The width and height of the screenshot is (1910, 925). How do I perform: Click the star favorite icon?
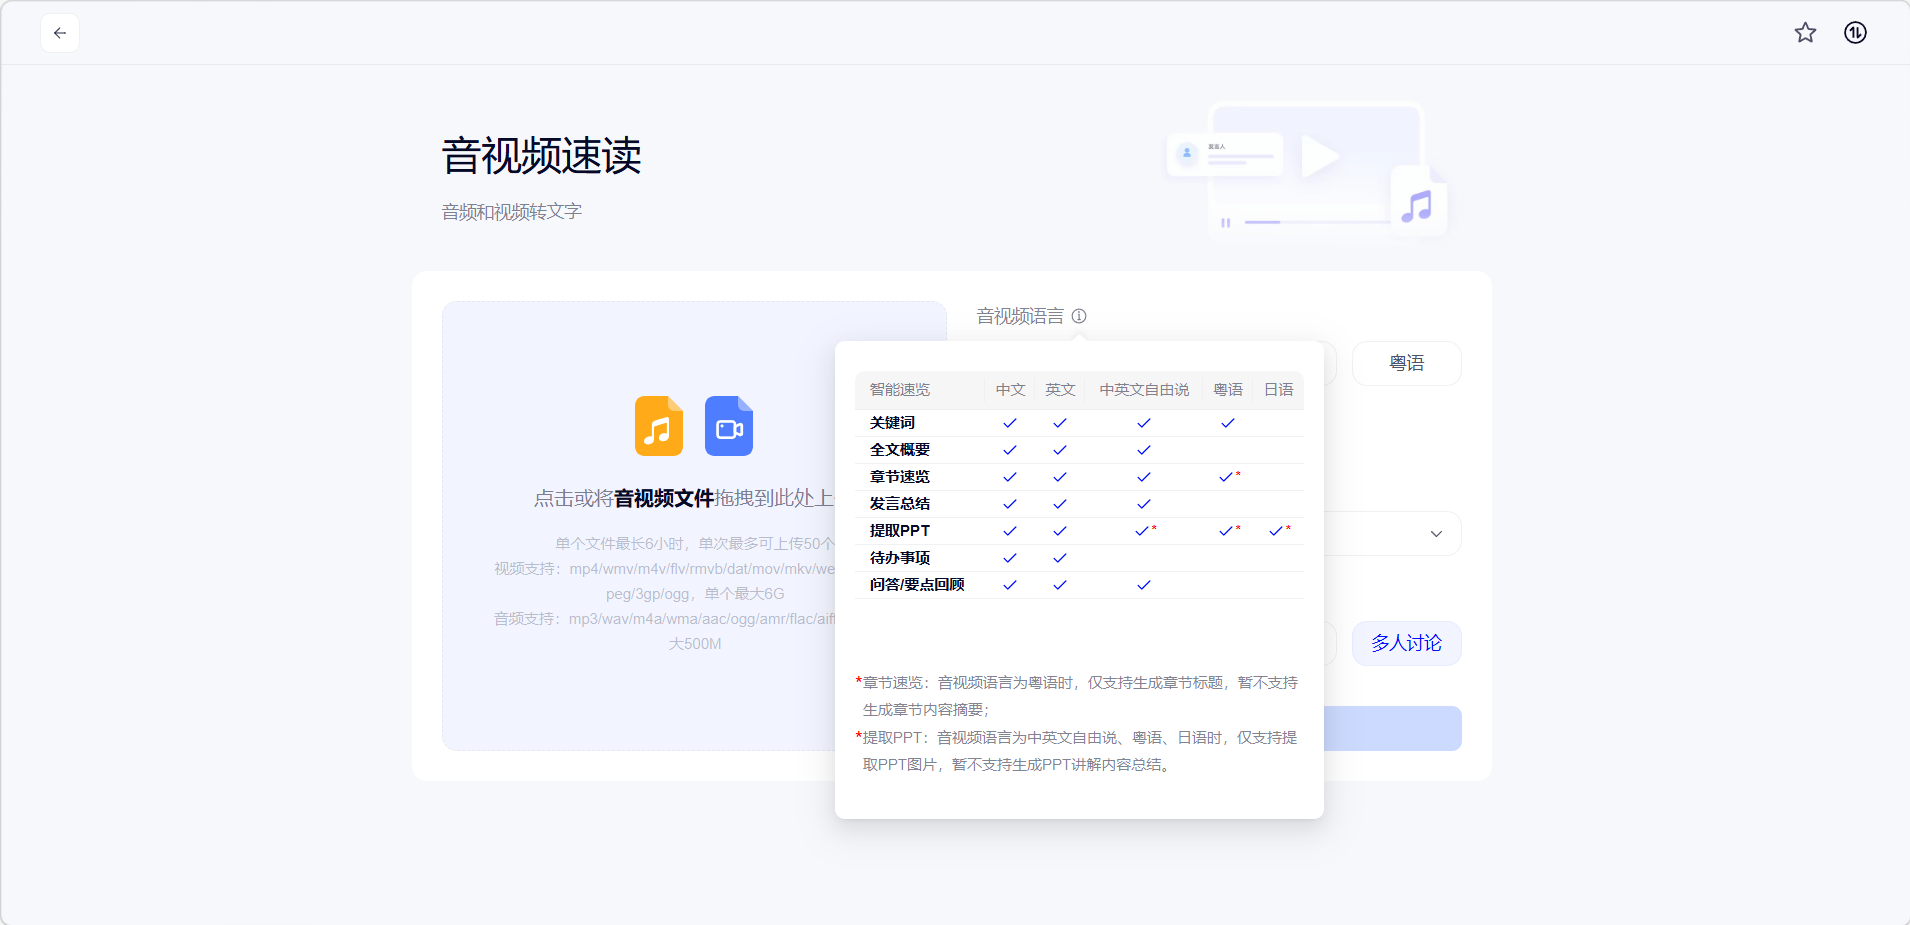coord(1805,33)
